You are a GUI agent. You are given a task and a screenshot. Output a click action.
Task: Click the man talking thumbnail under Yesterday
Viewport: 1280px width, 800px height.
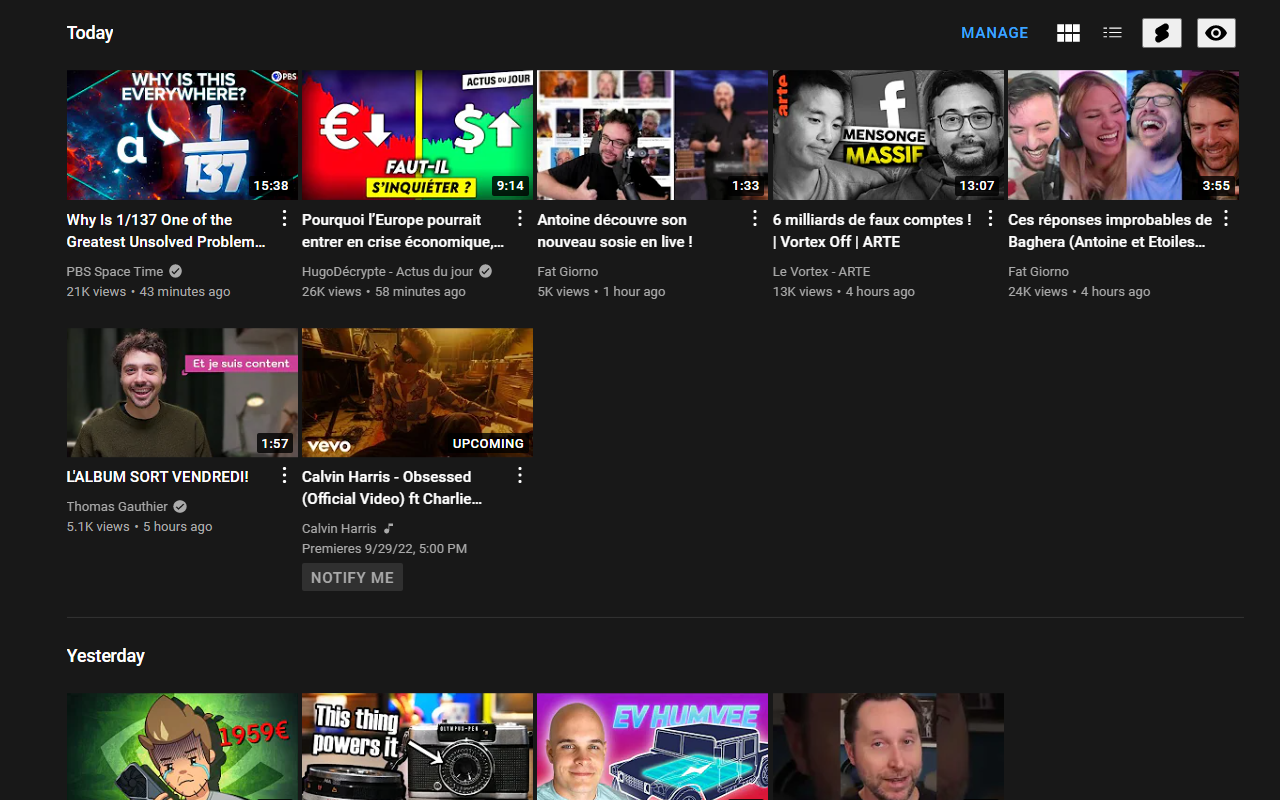[888, 747]
